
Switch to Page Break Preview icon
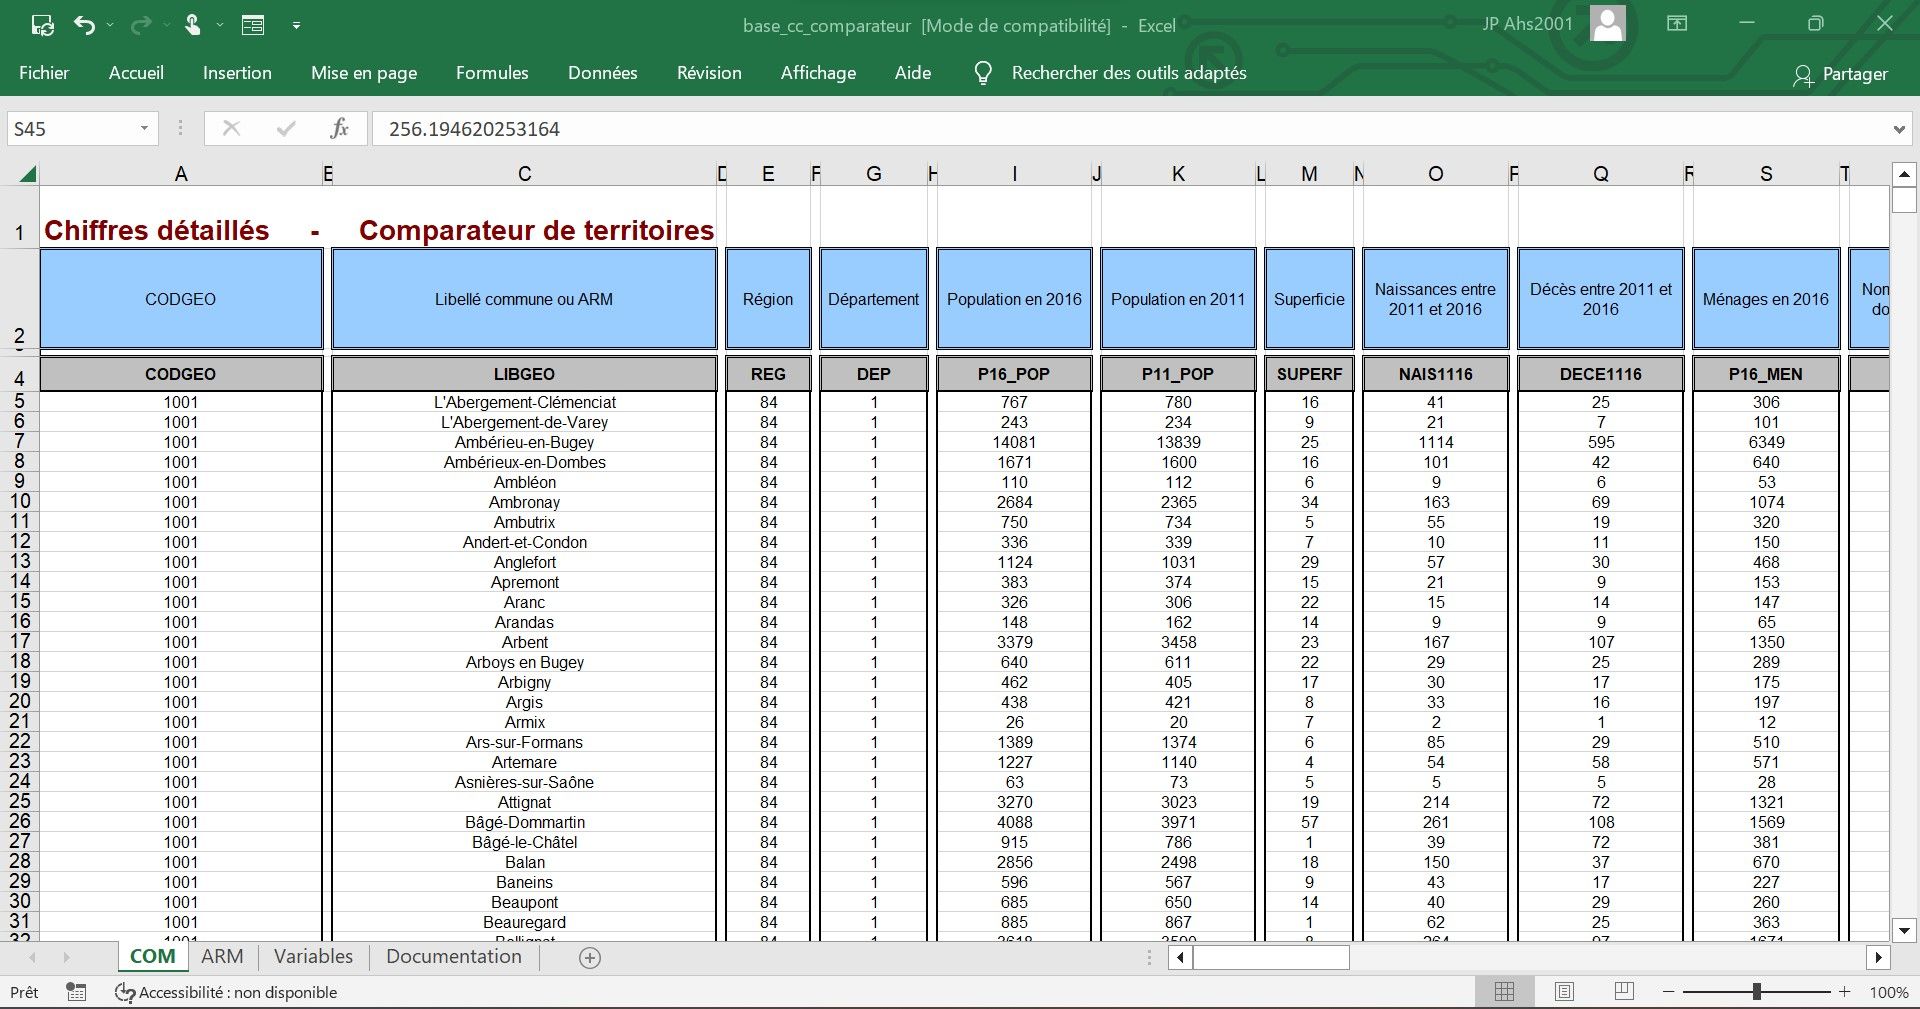point(1624,992)
